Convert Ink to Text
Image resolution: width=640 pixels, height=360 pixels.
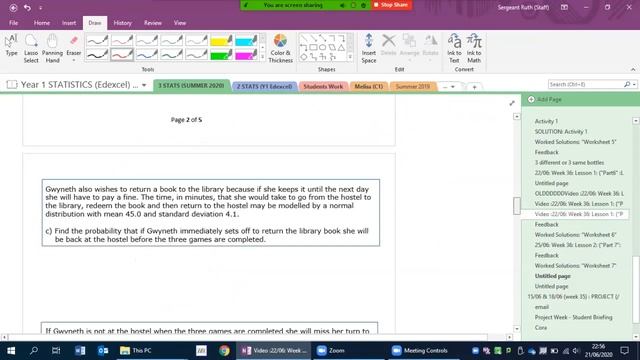tap(454, 48)
